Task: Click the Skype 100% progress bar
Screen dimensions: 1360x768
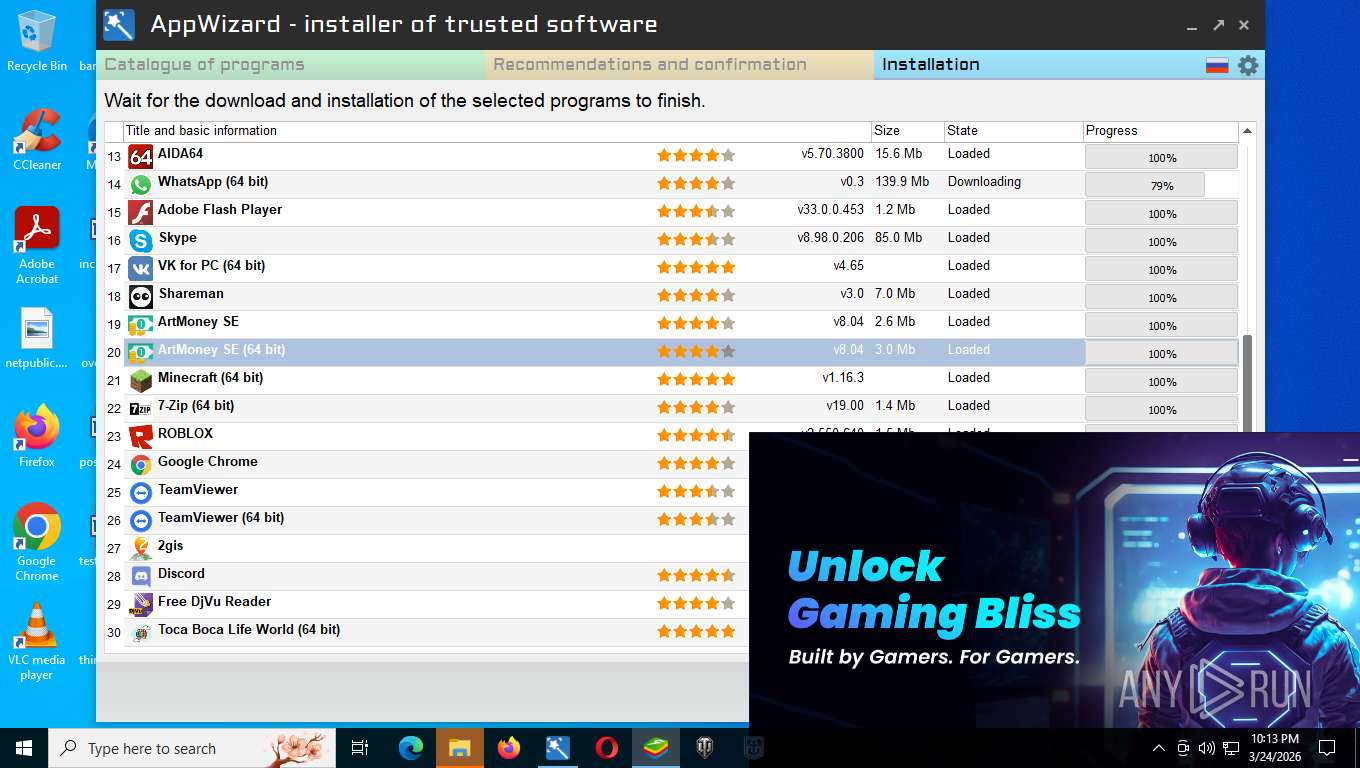Action: point(1161,241)
